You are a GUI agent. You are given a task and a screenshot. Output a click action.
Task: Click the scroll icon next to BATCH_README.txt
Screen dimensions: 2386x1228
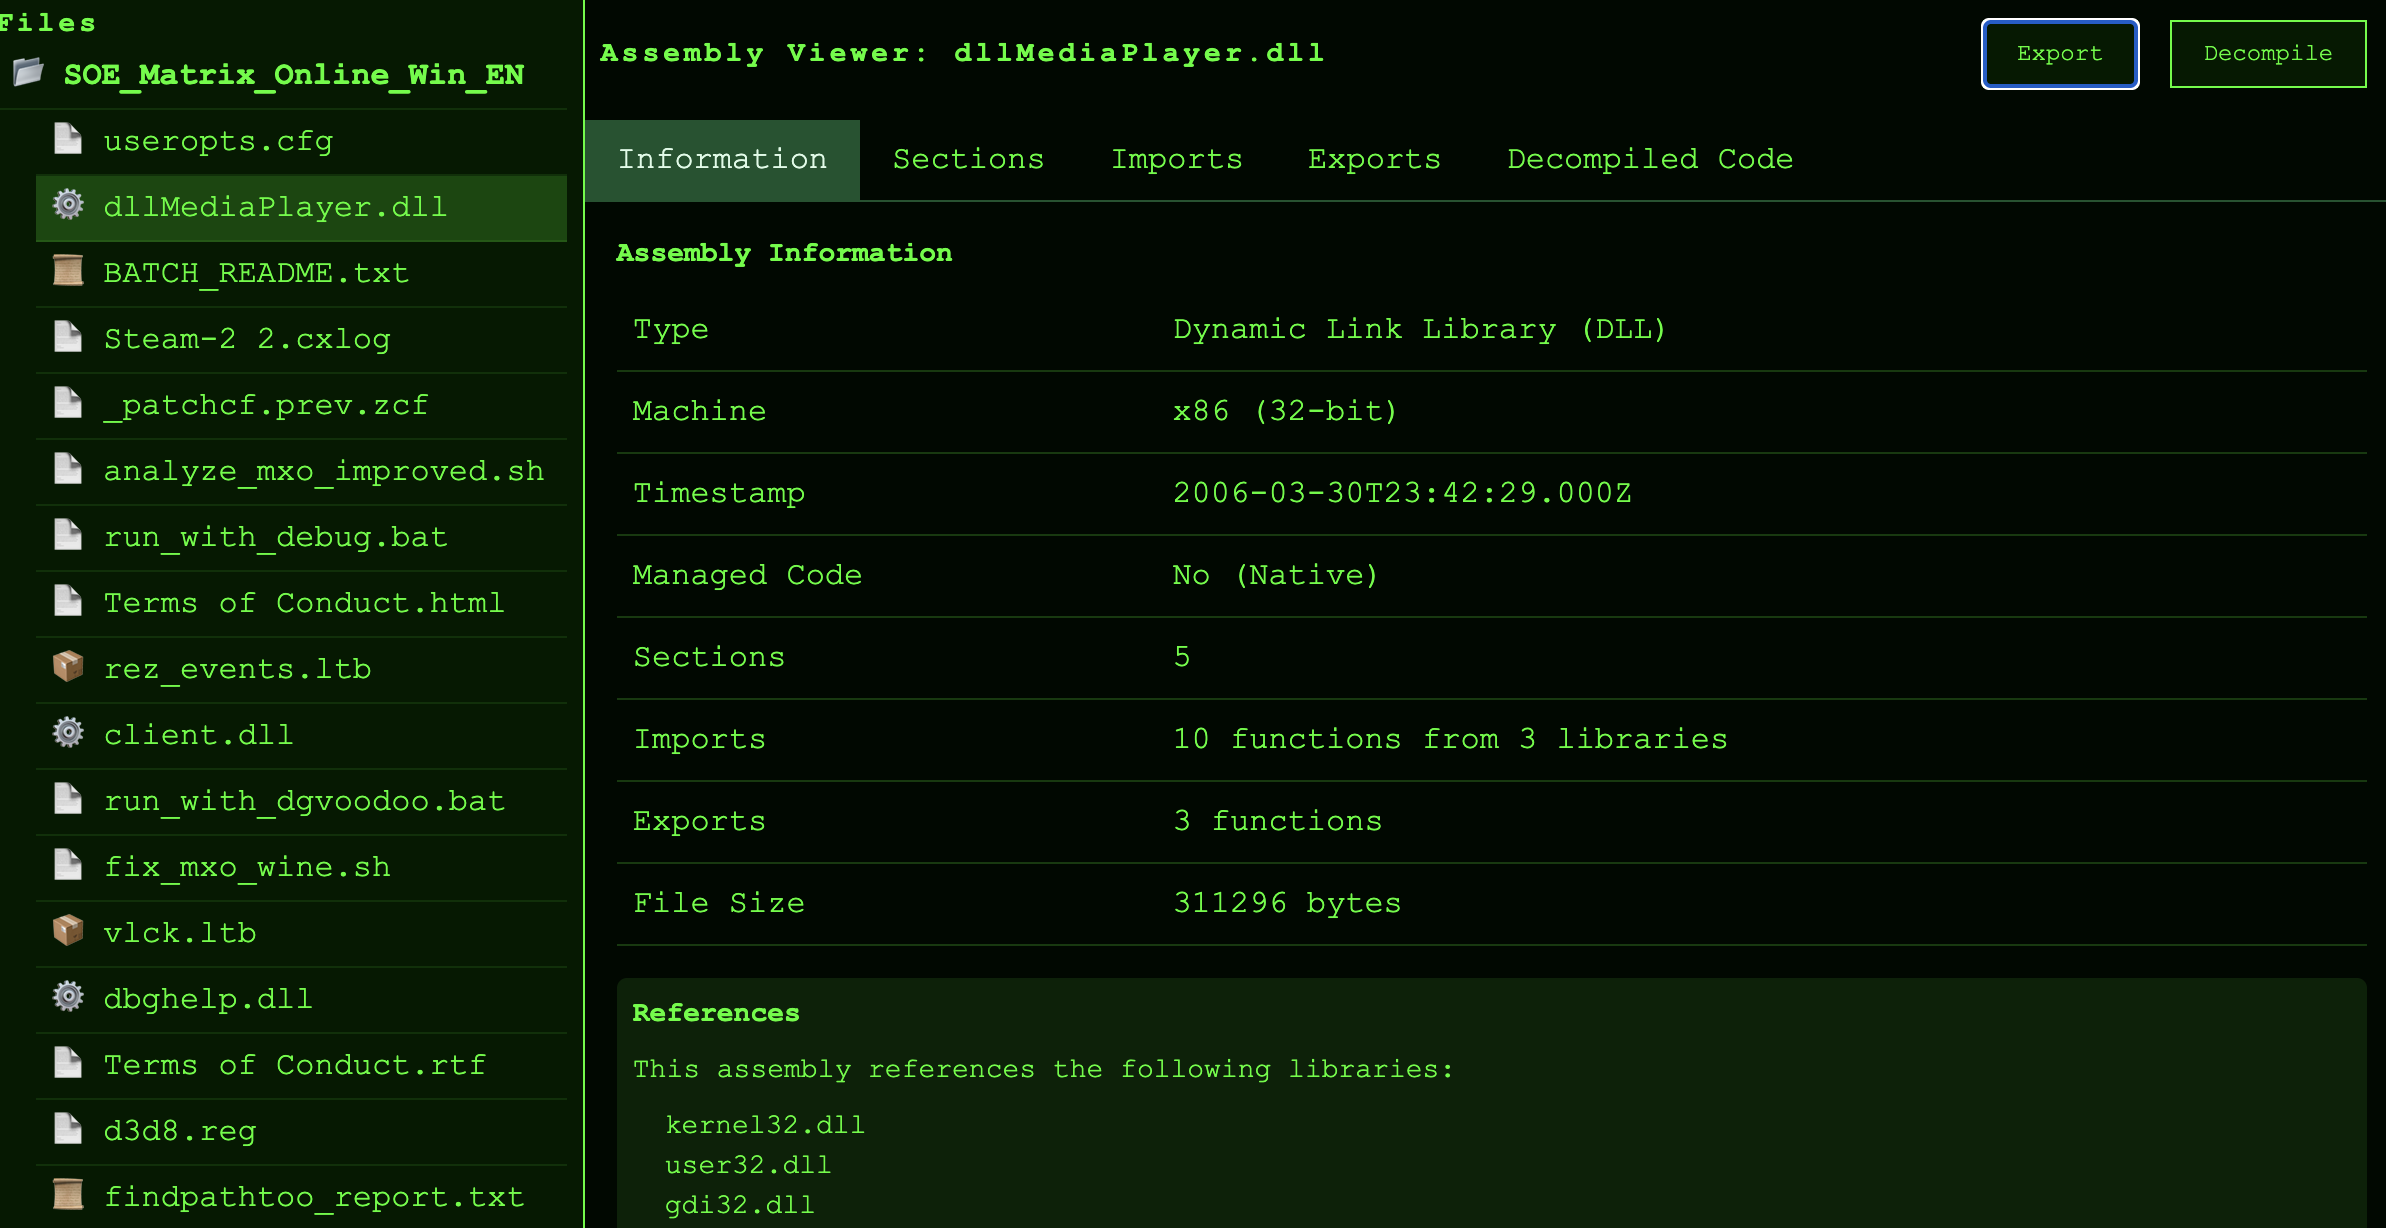pos(68,271)
